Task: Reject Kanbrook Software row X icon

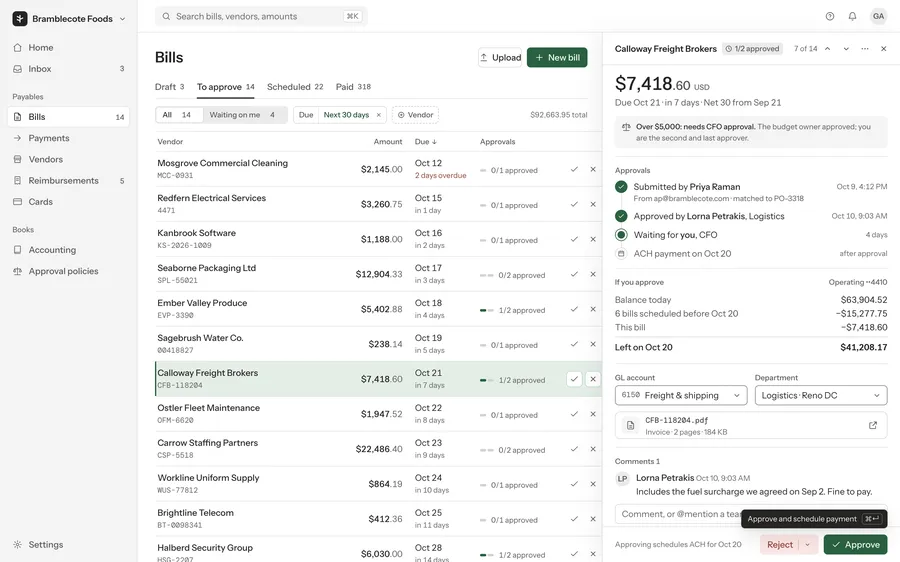Action: coord(593,239)
